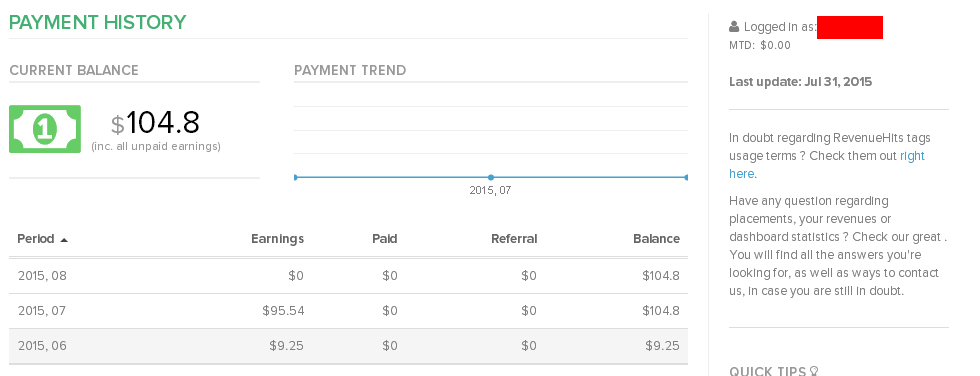
Task: Click the red redacted username box
Action: coord(849,27)
